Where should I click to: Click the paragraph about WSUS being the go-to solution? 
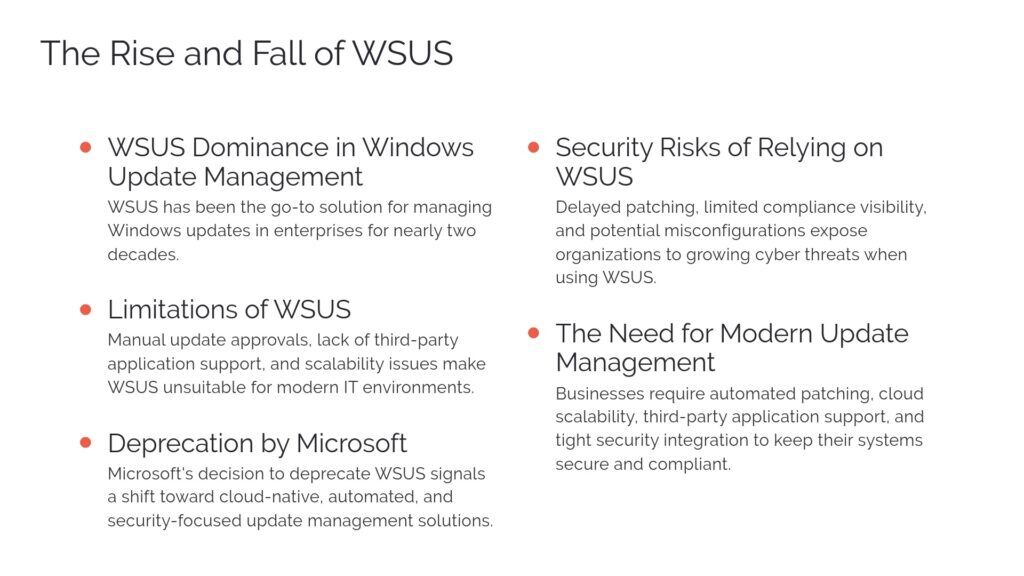click(x=299, y=231)
